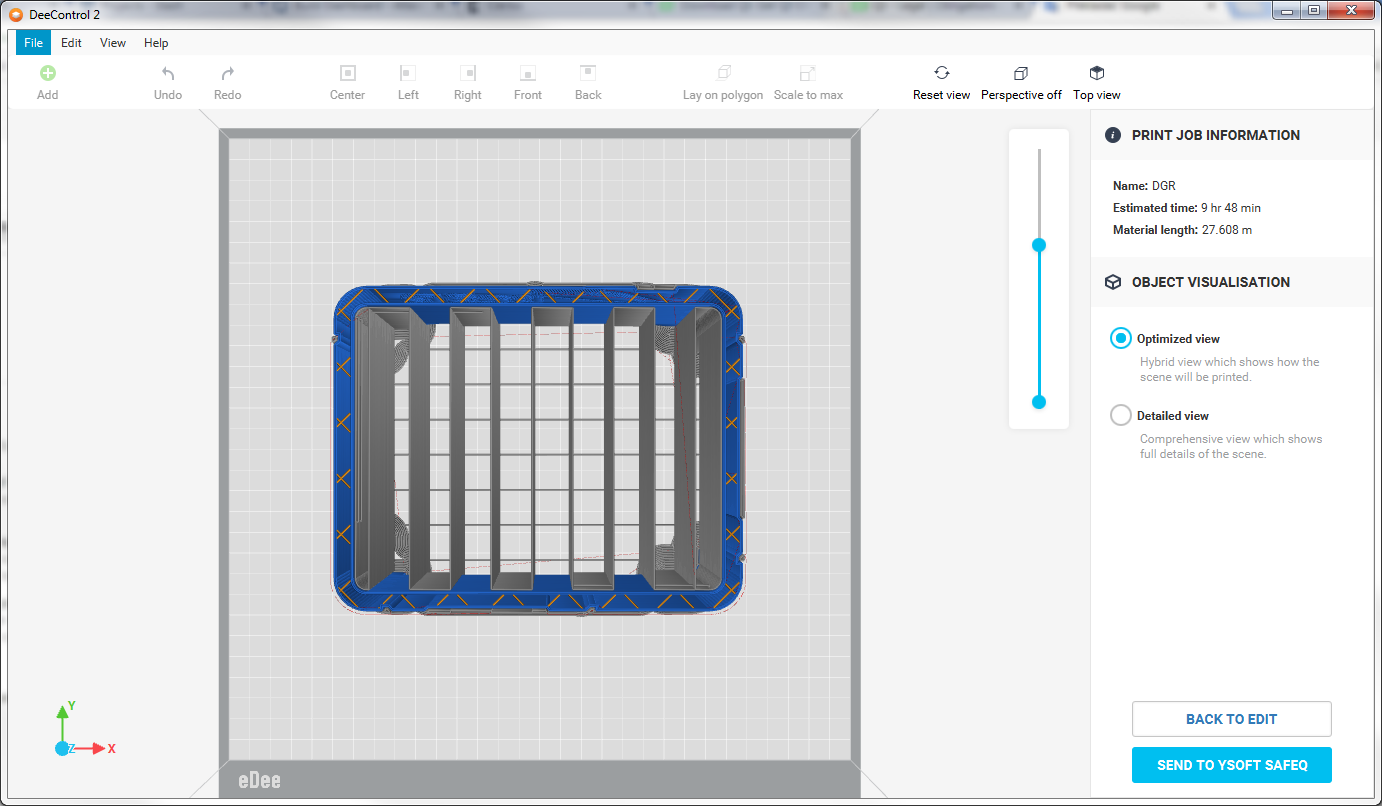Open the File menu
The width and height of the screenshot is (1382, 806).
pyautogui.click(x=33, y=43)
